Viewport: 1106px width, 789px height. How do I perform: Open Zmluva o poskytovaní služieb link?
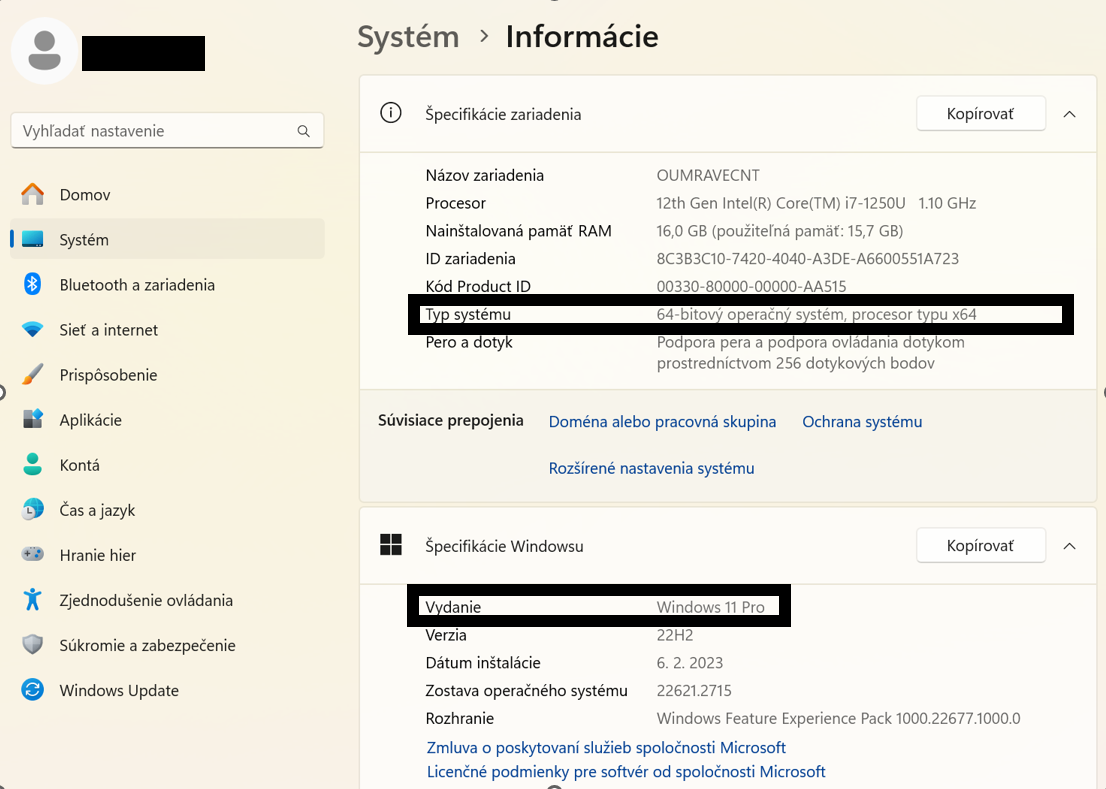[x=606, y=747]
